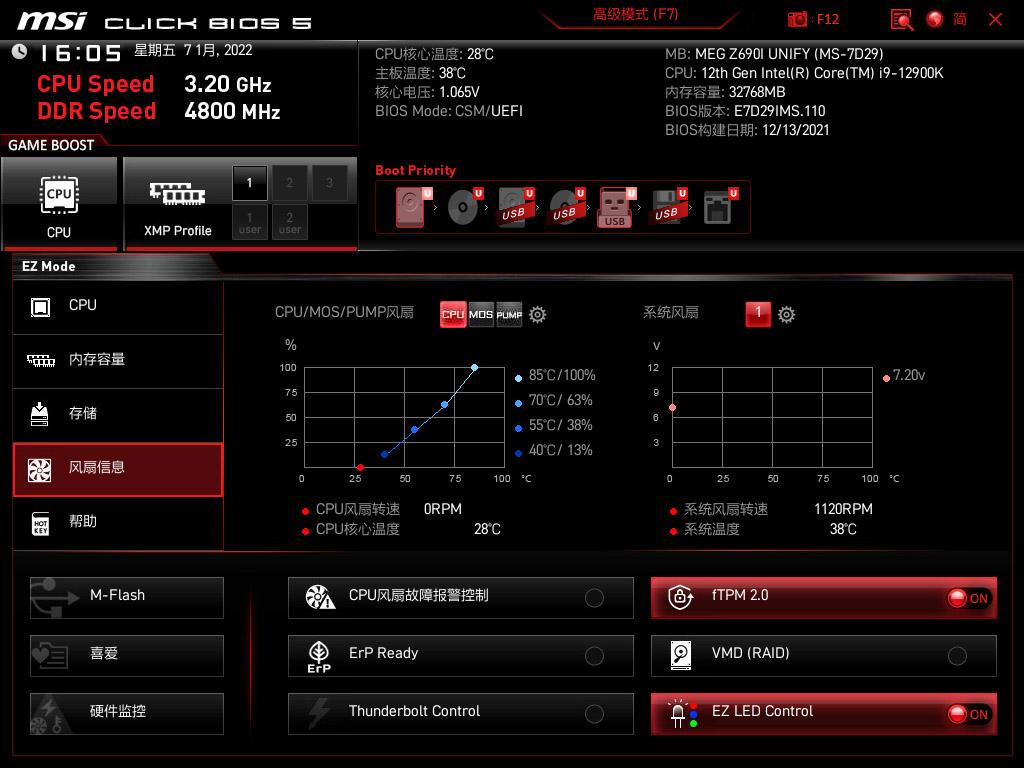The height and width of the screenshot is (768, 1024).
Task: Click the XMP Profile memory icon
Action: click(x=177, y=193)
